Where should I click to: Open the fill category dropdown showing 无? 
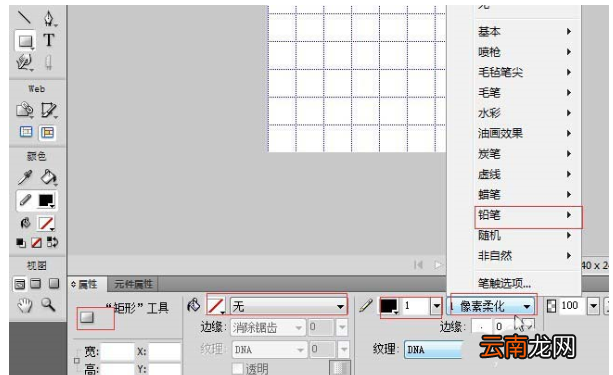point(289,306)
